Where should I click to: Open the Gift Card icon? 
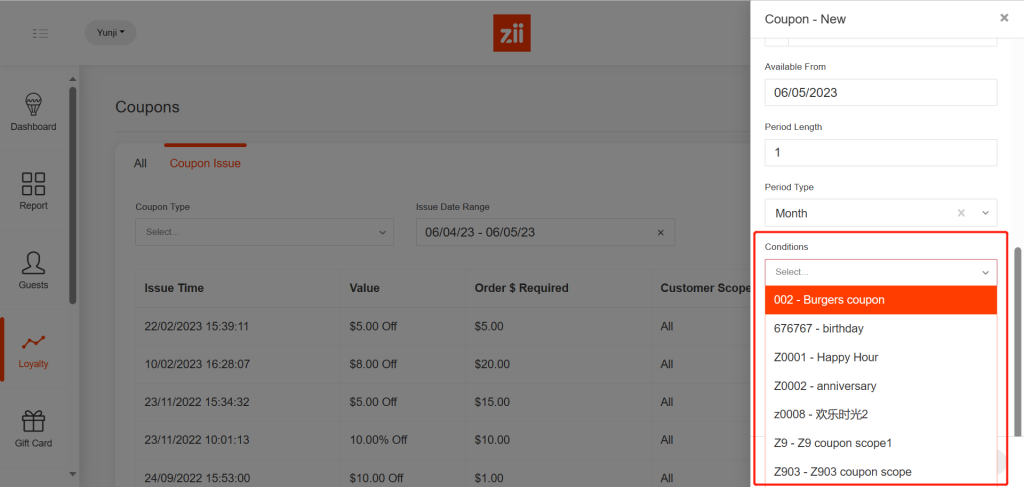pos(33,421)
